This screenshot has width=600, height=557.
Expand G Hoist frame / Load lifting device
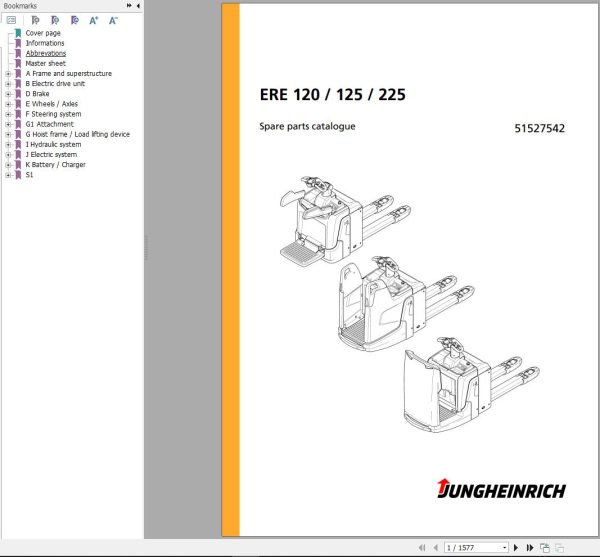point(8,134)
